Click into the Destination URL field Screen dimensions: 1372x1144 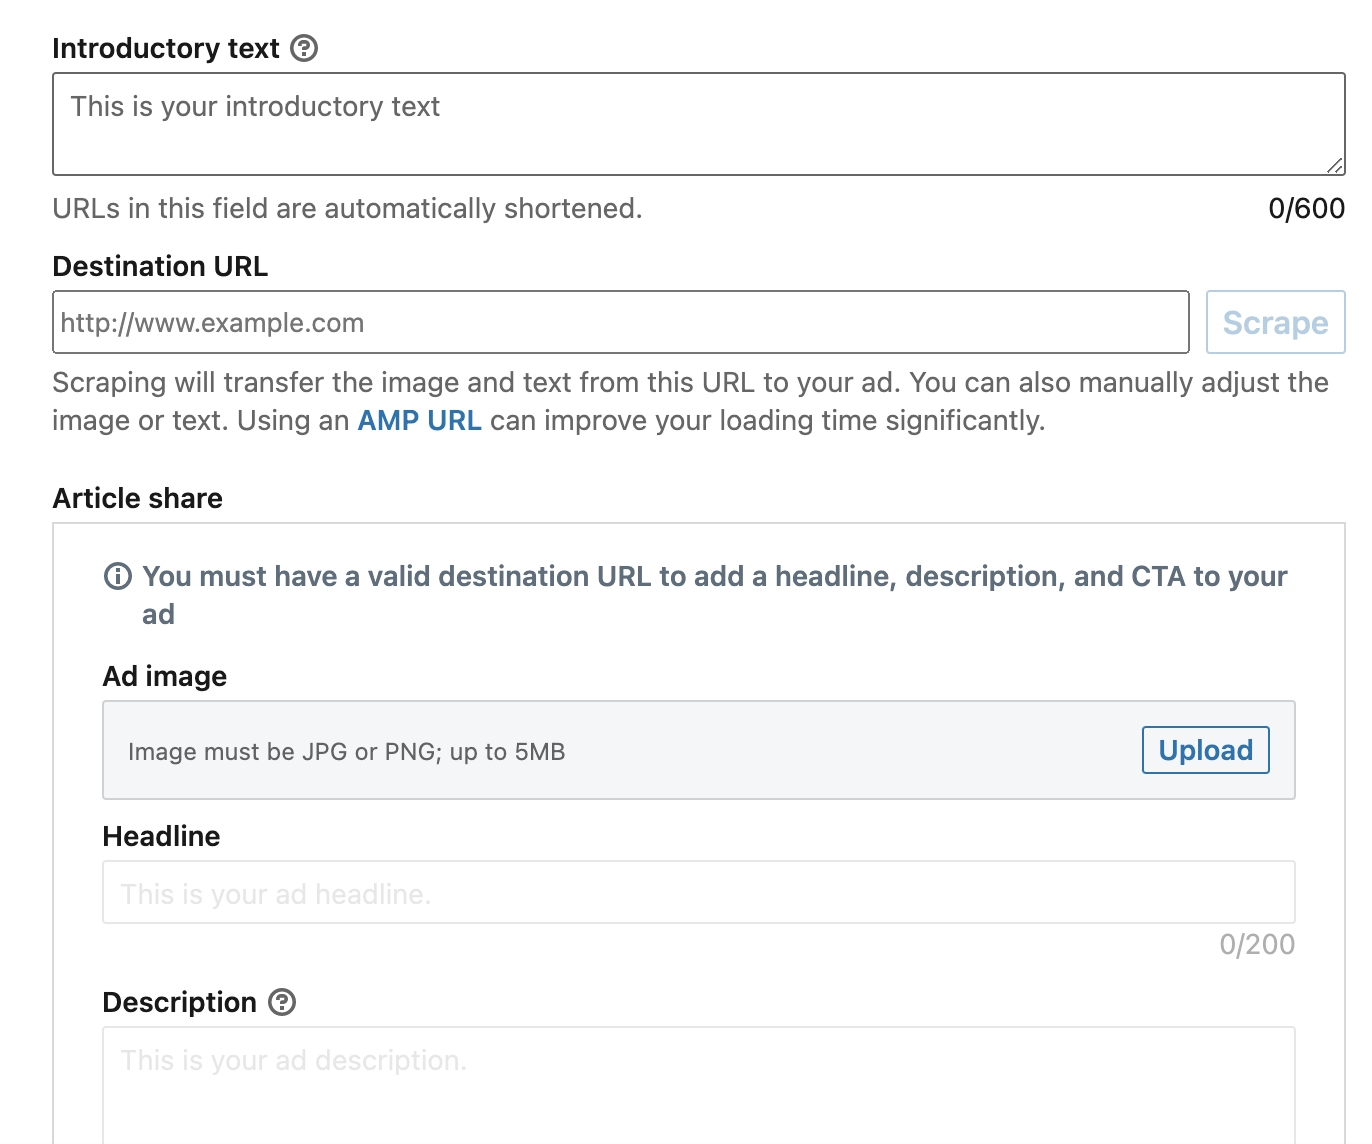pyautogui.click(x=620, y=322)
